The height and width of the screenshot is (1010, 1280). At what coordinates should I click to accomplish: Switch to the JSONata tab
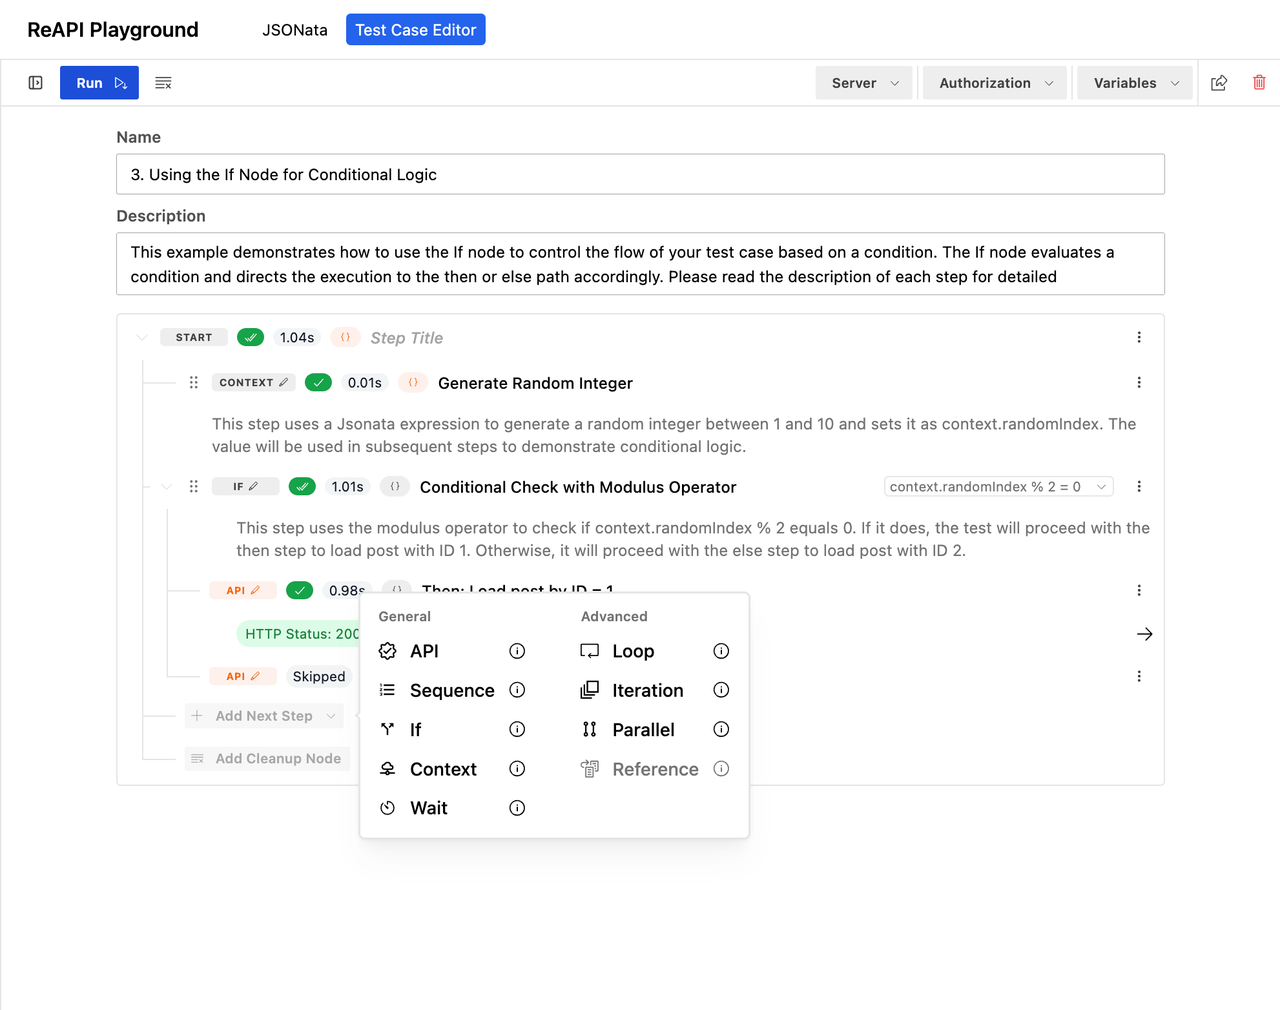(x=295, y=30)
